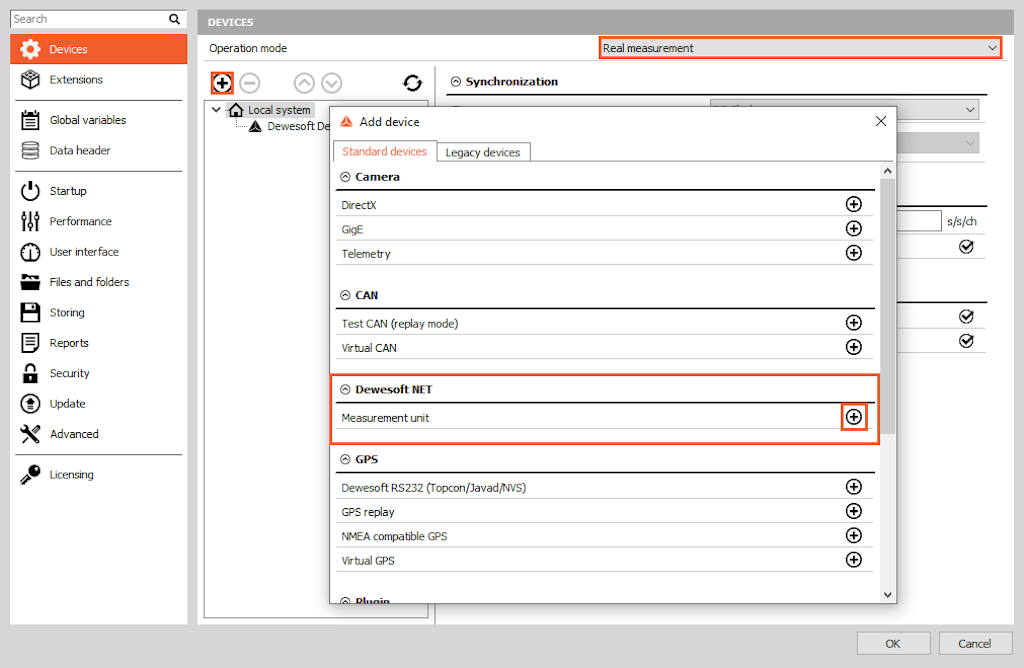Screen dimensions: 1024x668
Task: Add the Telemetry camera device
Action: pos(854,253)
